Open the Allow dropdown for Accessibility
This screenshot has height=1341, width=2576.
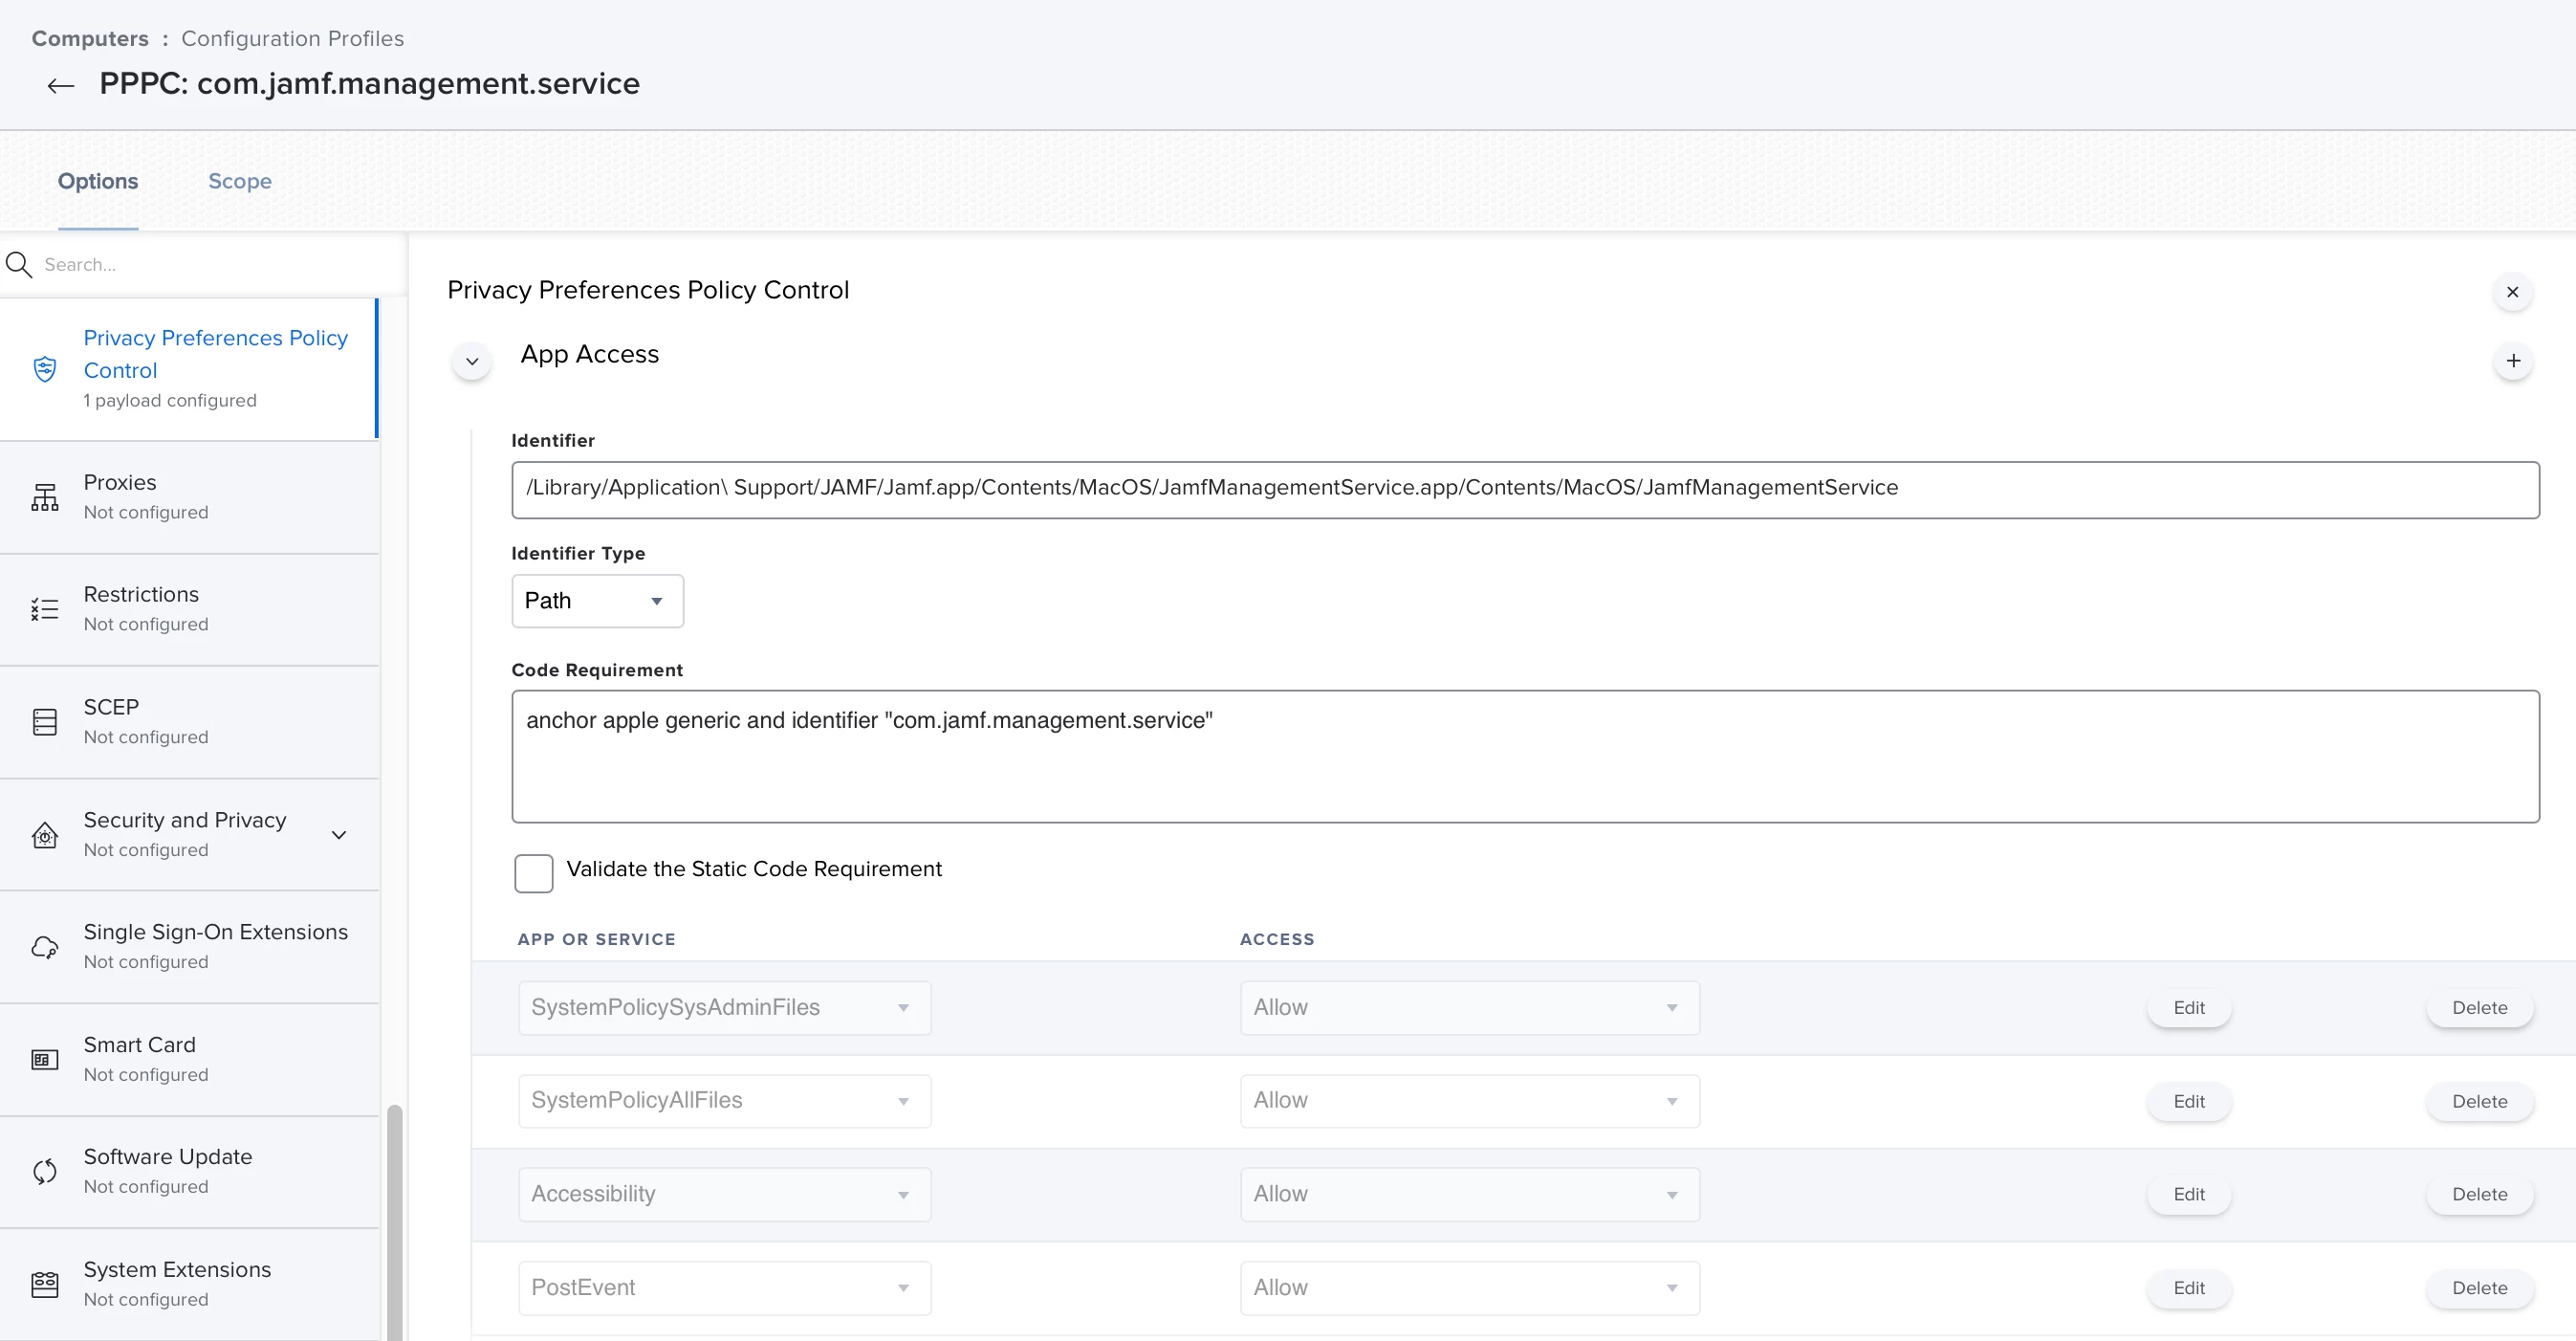point(1470,1194)
